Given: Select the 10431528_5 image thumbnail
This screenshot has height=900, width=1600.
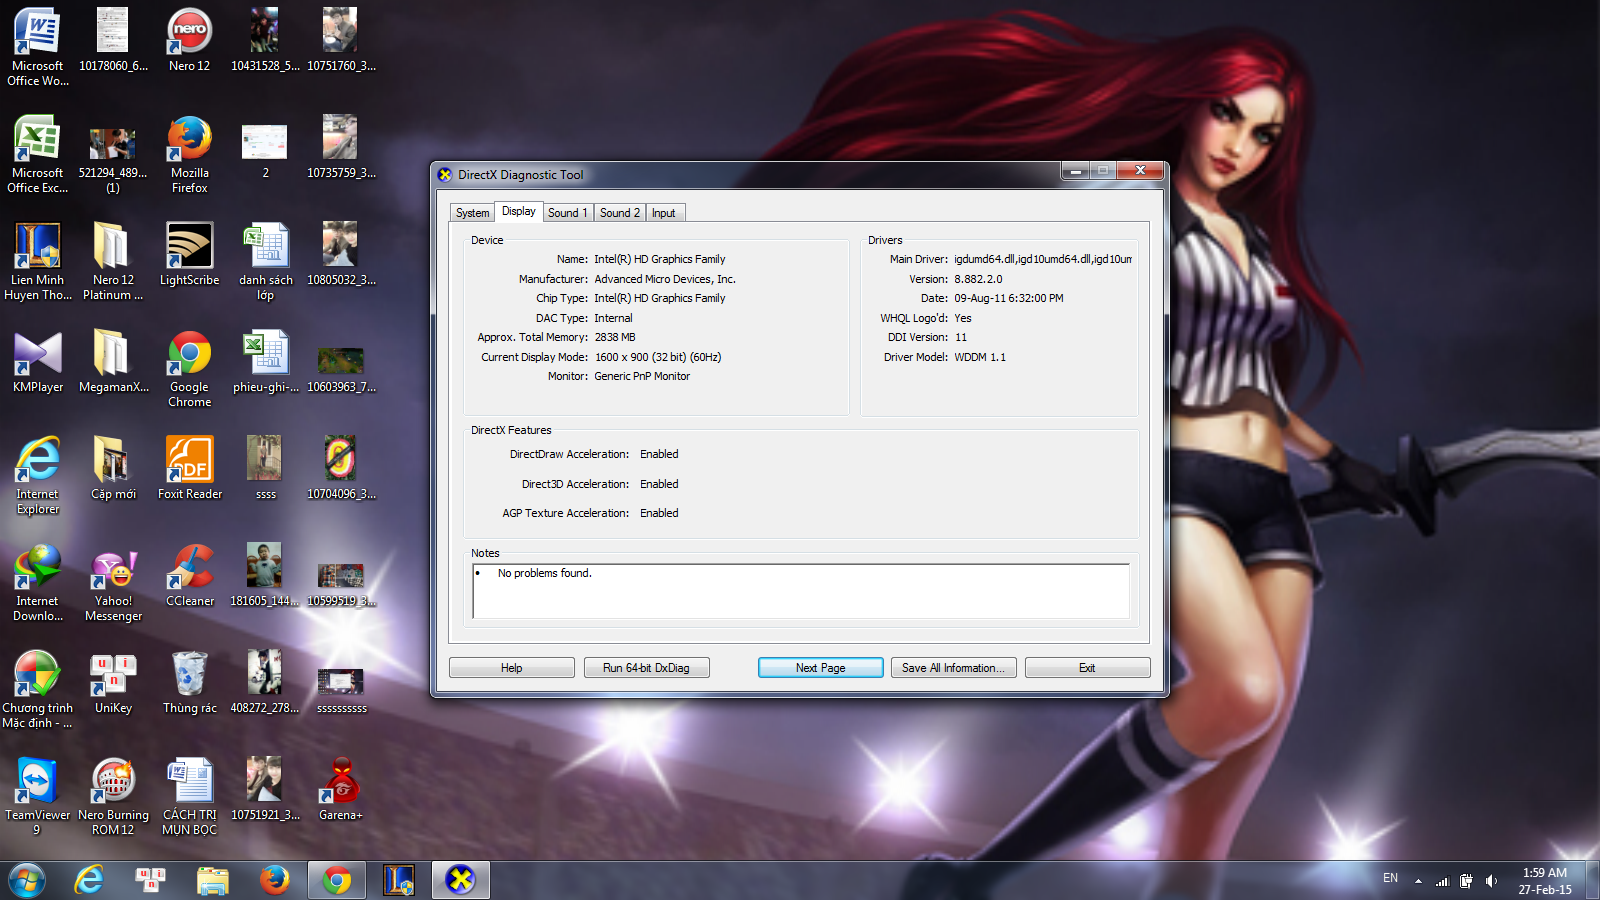Looking at the screenshot, I should pyautogui.click(x=265, y=40).
